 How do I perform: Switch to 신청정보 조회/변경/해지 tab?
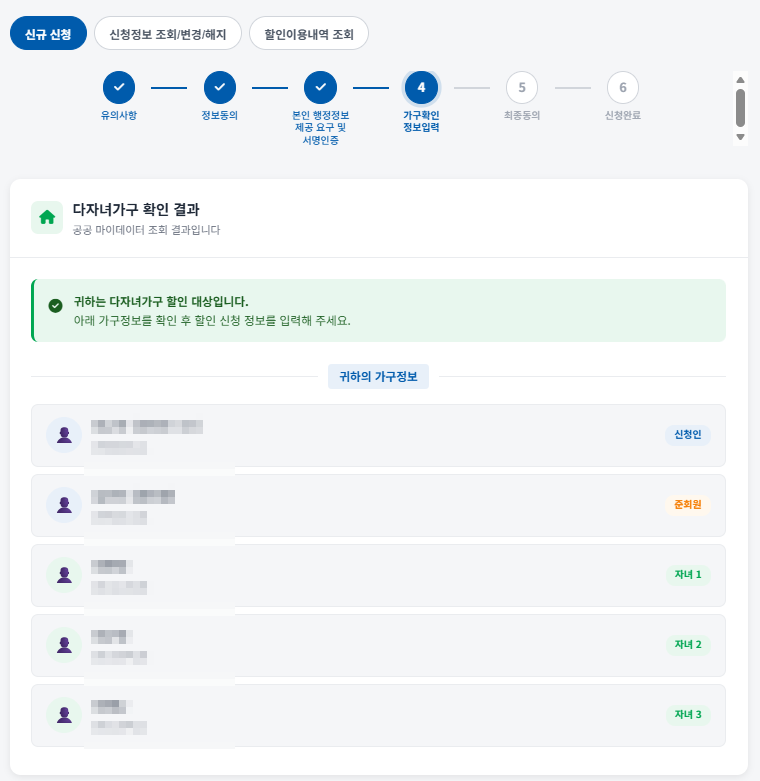168,33
